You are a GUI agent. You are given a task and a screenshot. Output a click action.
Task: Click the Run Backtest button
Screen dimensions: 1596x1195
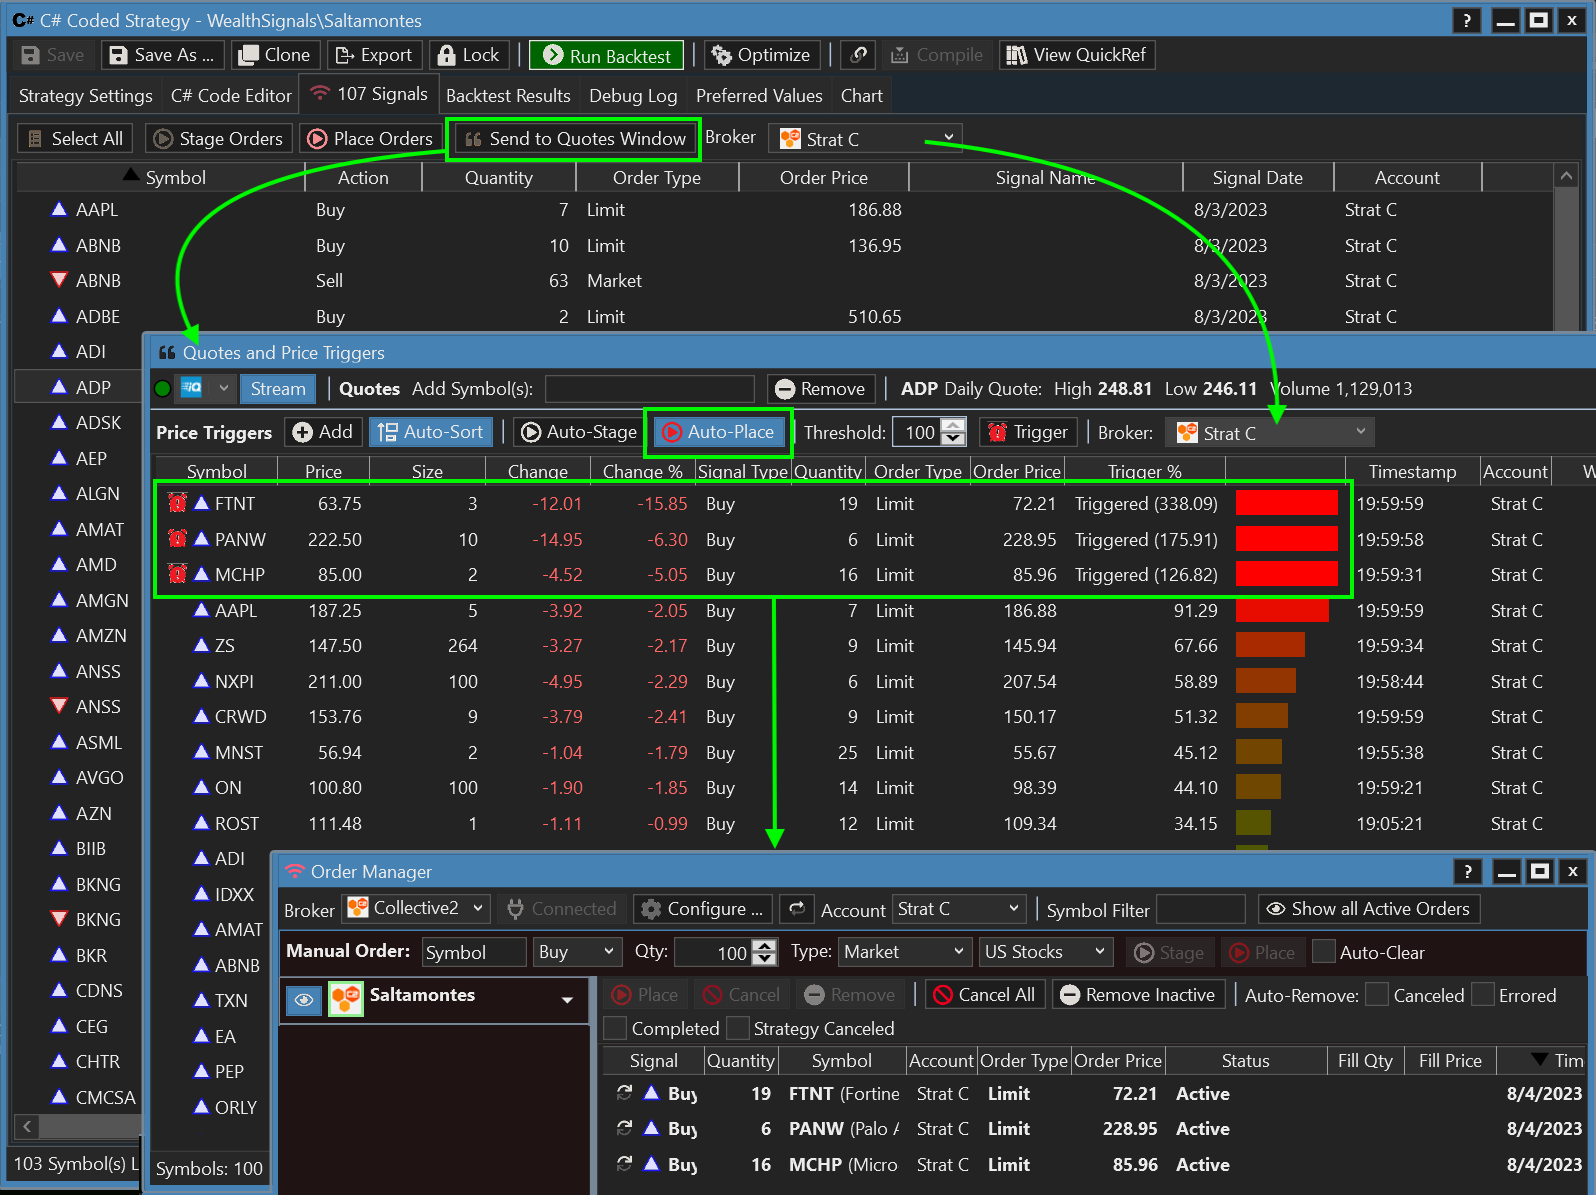click(x=606, y=56)
